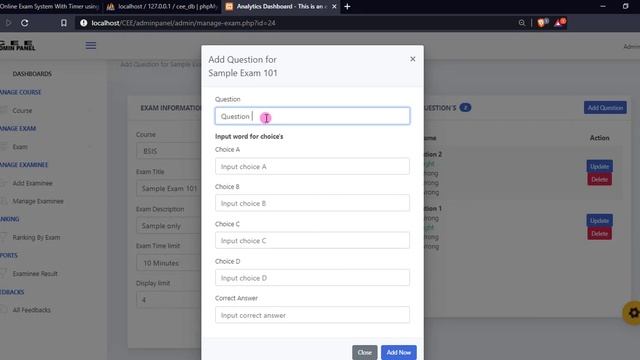Click the Course field showing BSIS
Viewport: 640px width, 360px height.
169,151
